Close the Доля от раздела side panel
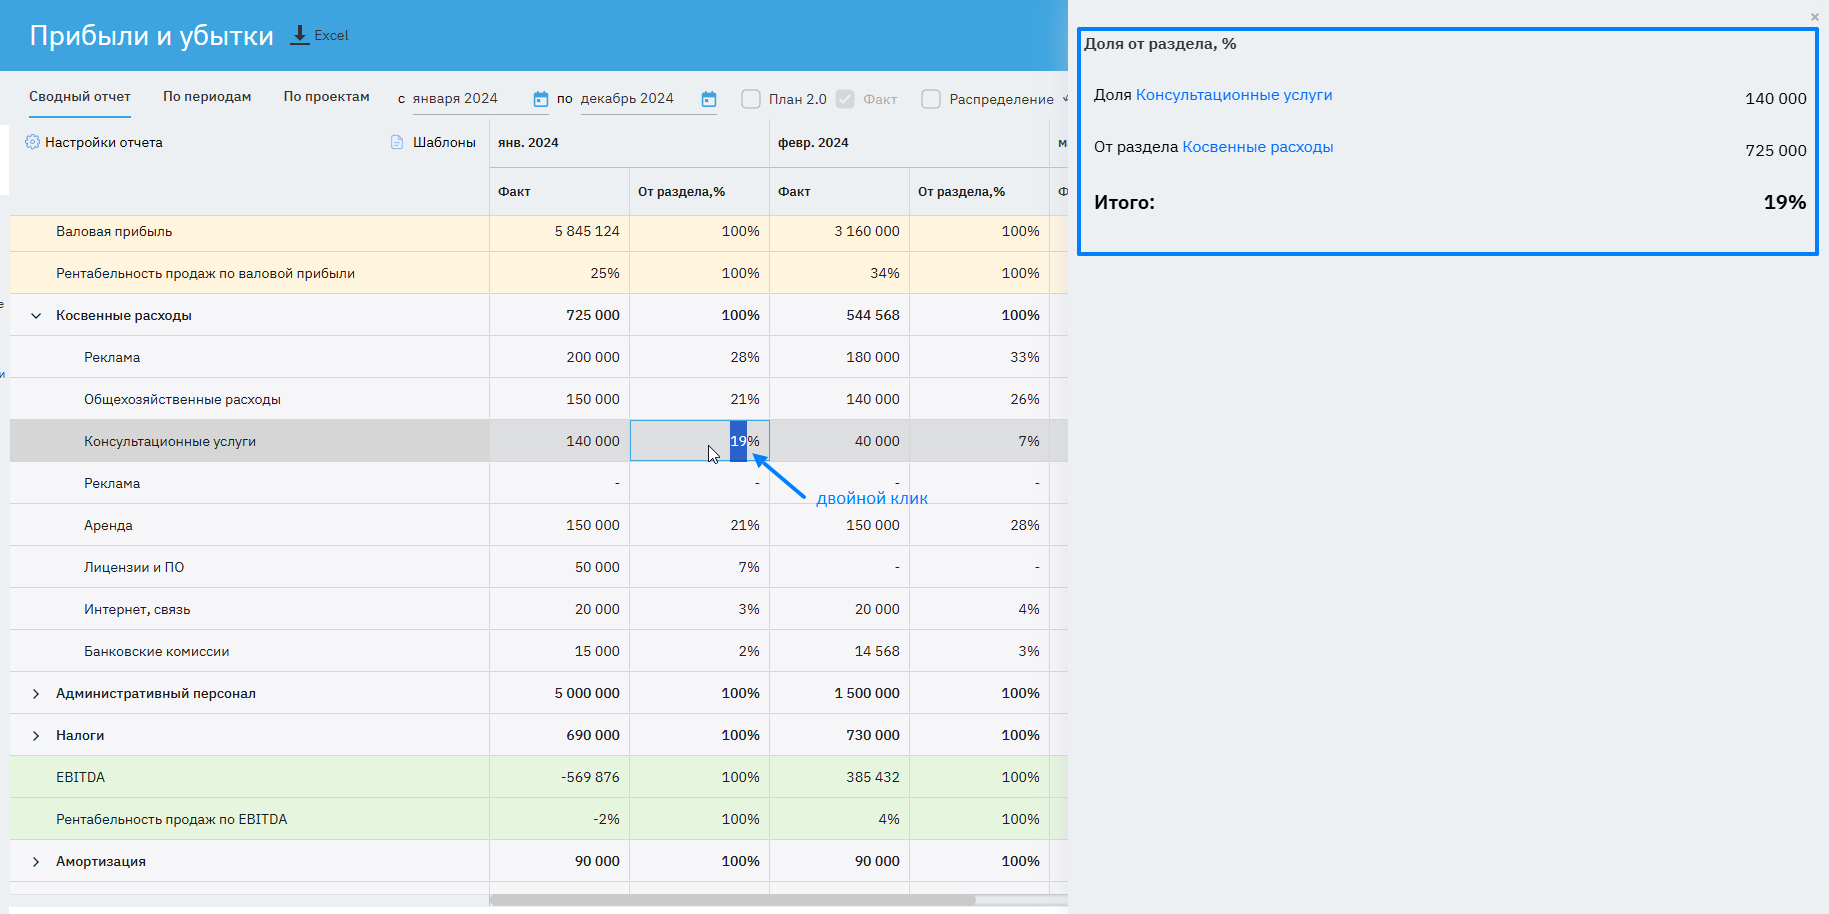The image size is (1829, 914). 1814,17
